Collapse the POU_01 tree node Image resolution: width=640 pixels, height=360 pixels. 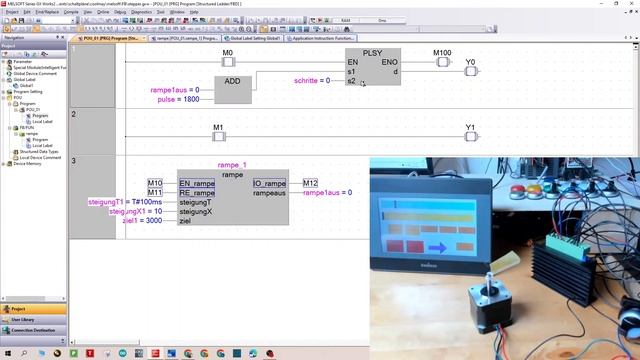coord(16,110)
